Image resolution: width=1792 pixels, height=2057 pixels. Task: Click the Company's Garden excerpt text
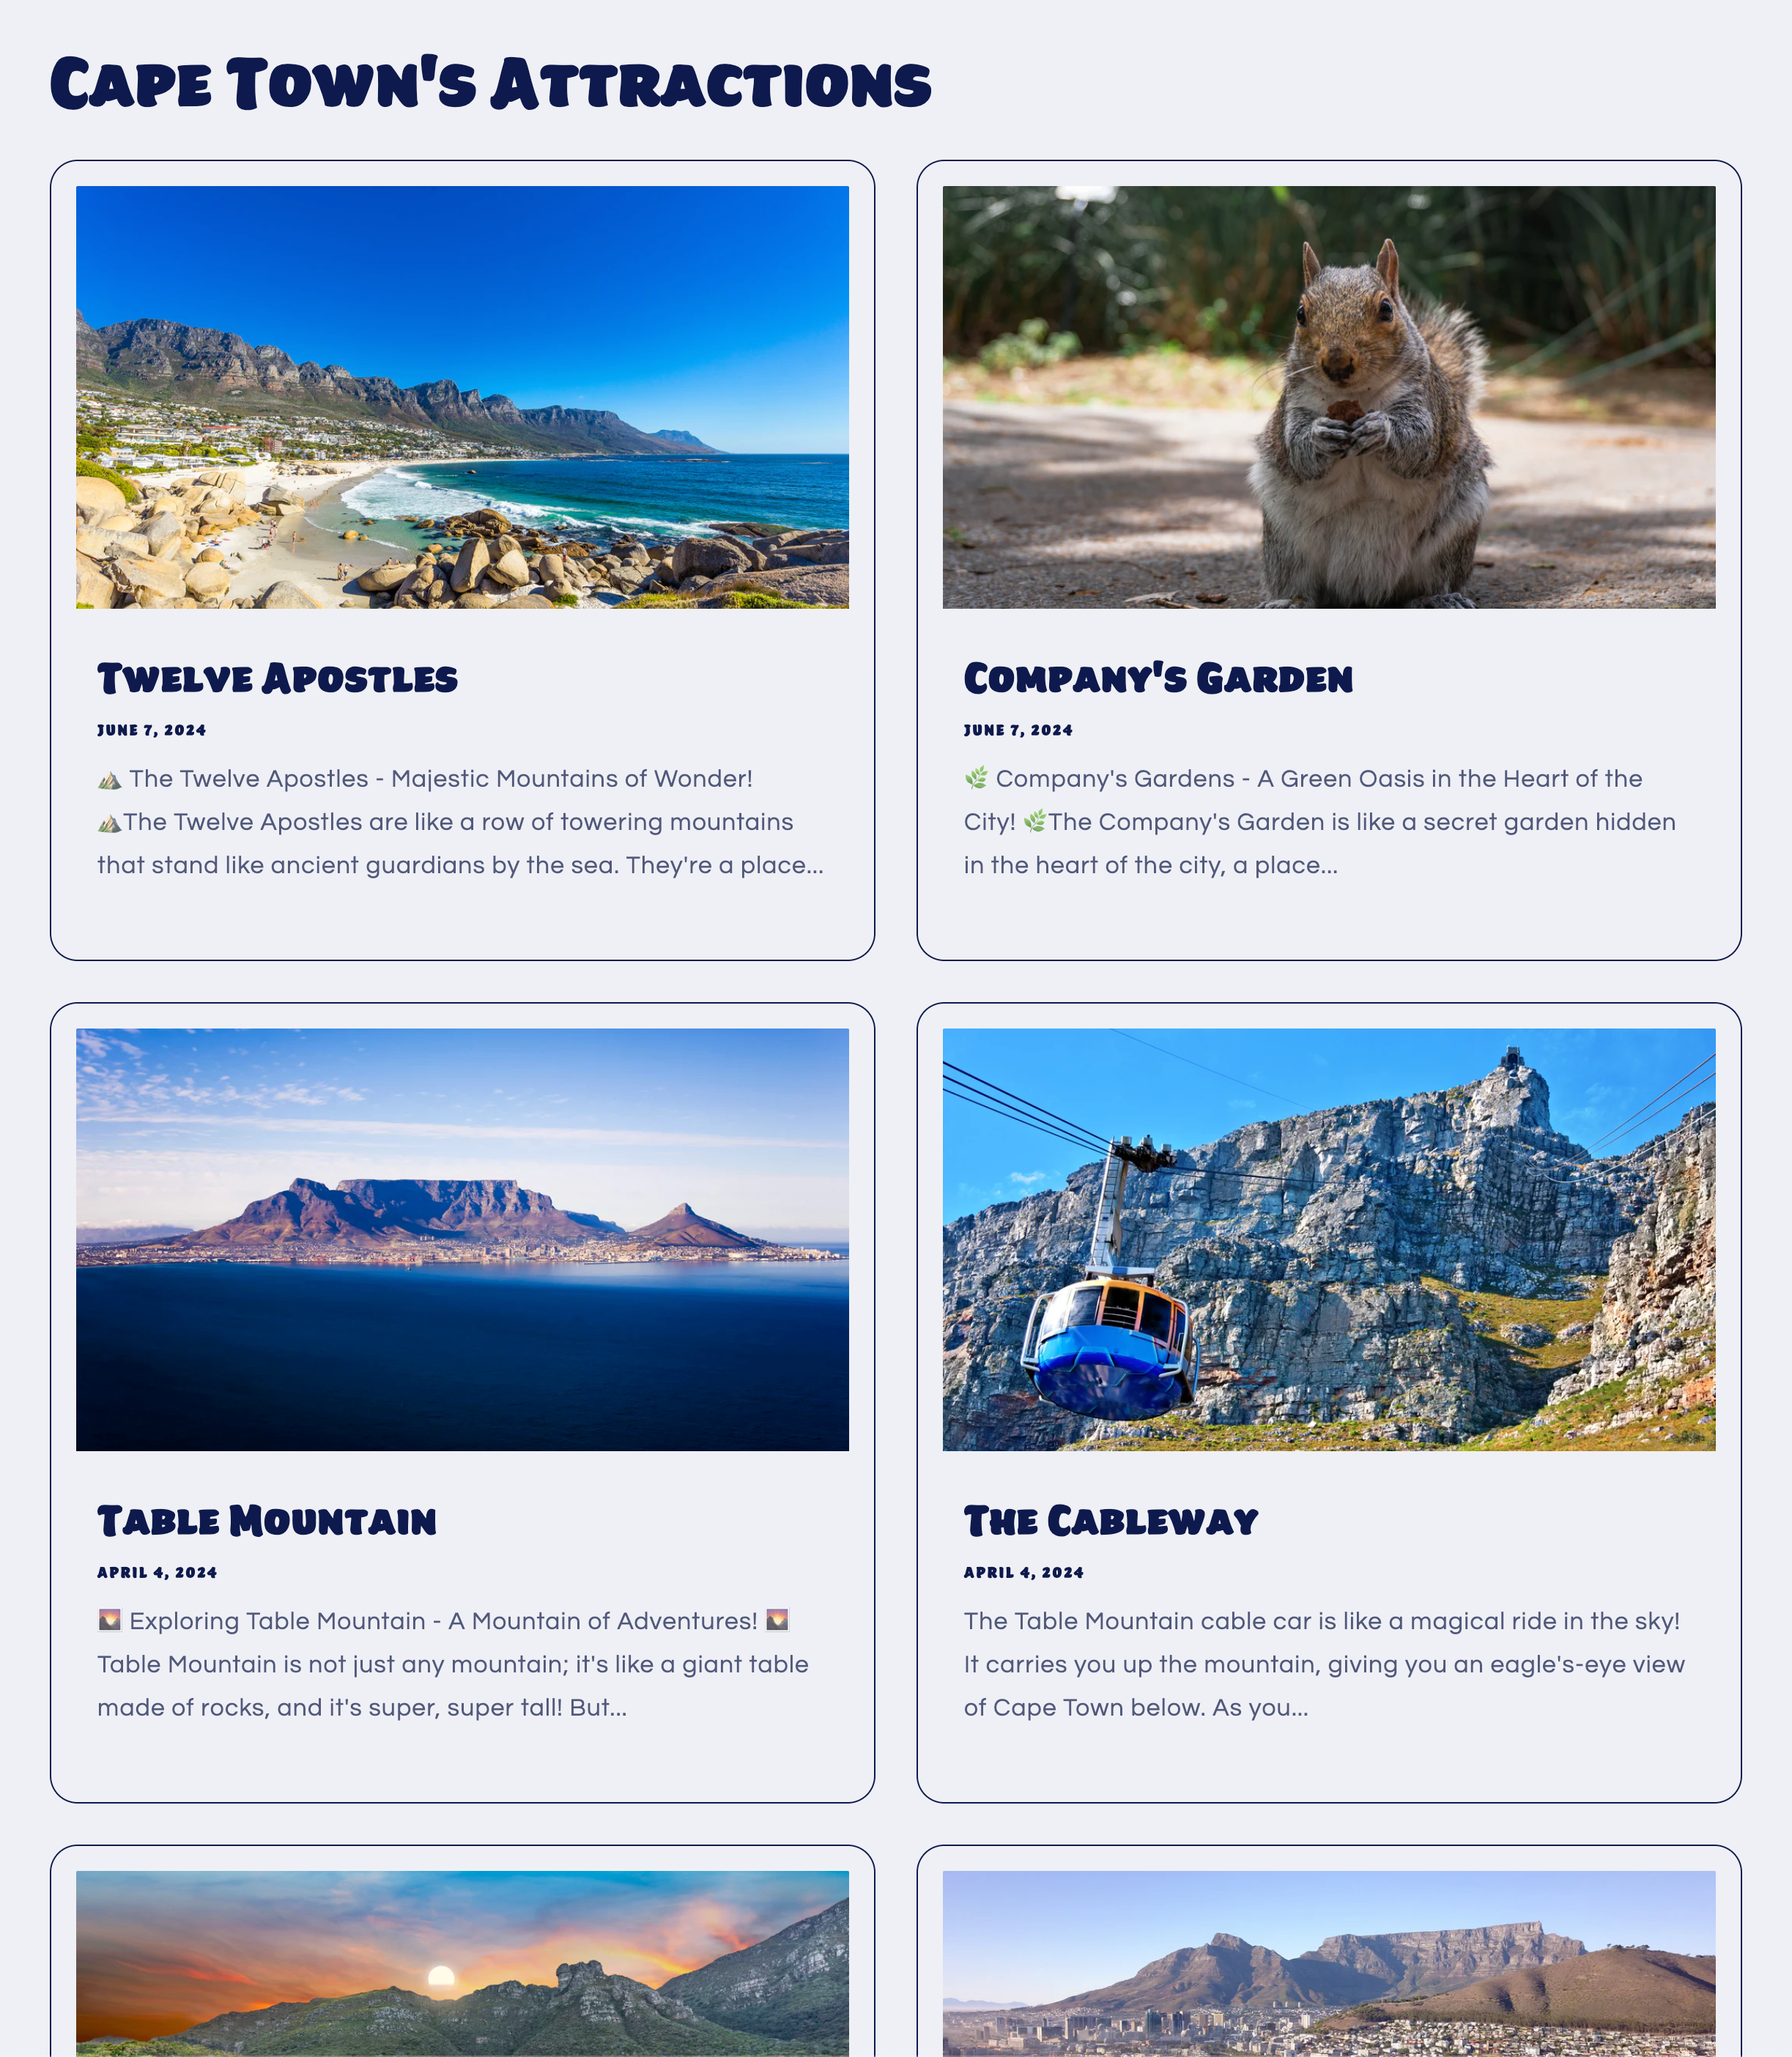(1320, 822)
